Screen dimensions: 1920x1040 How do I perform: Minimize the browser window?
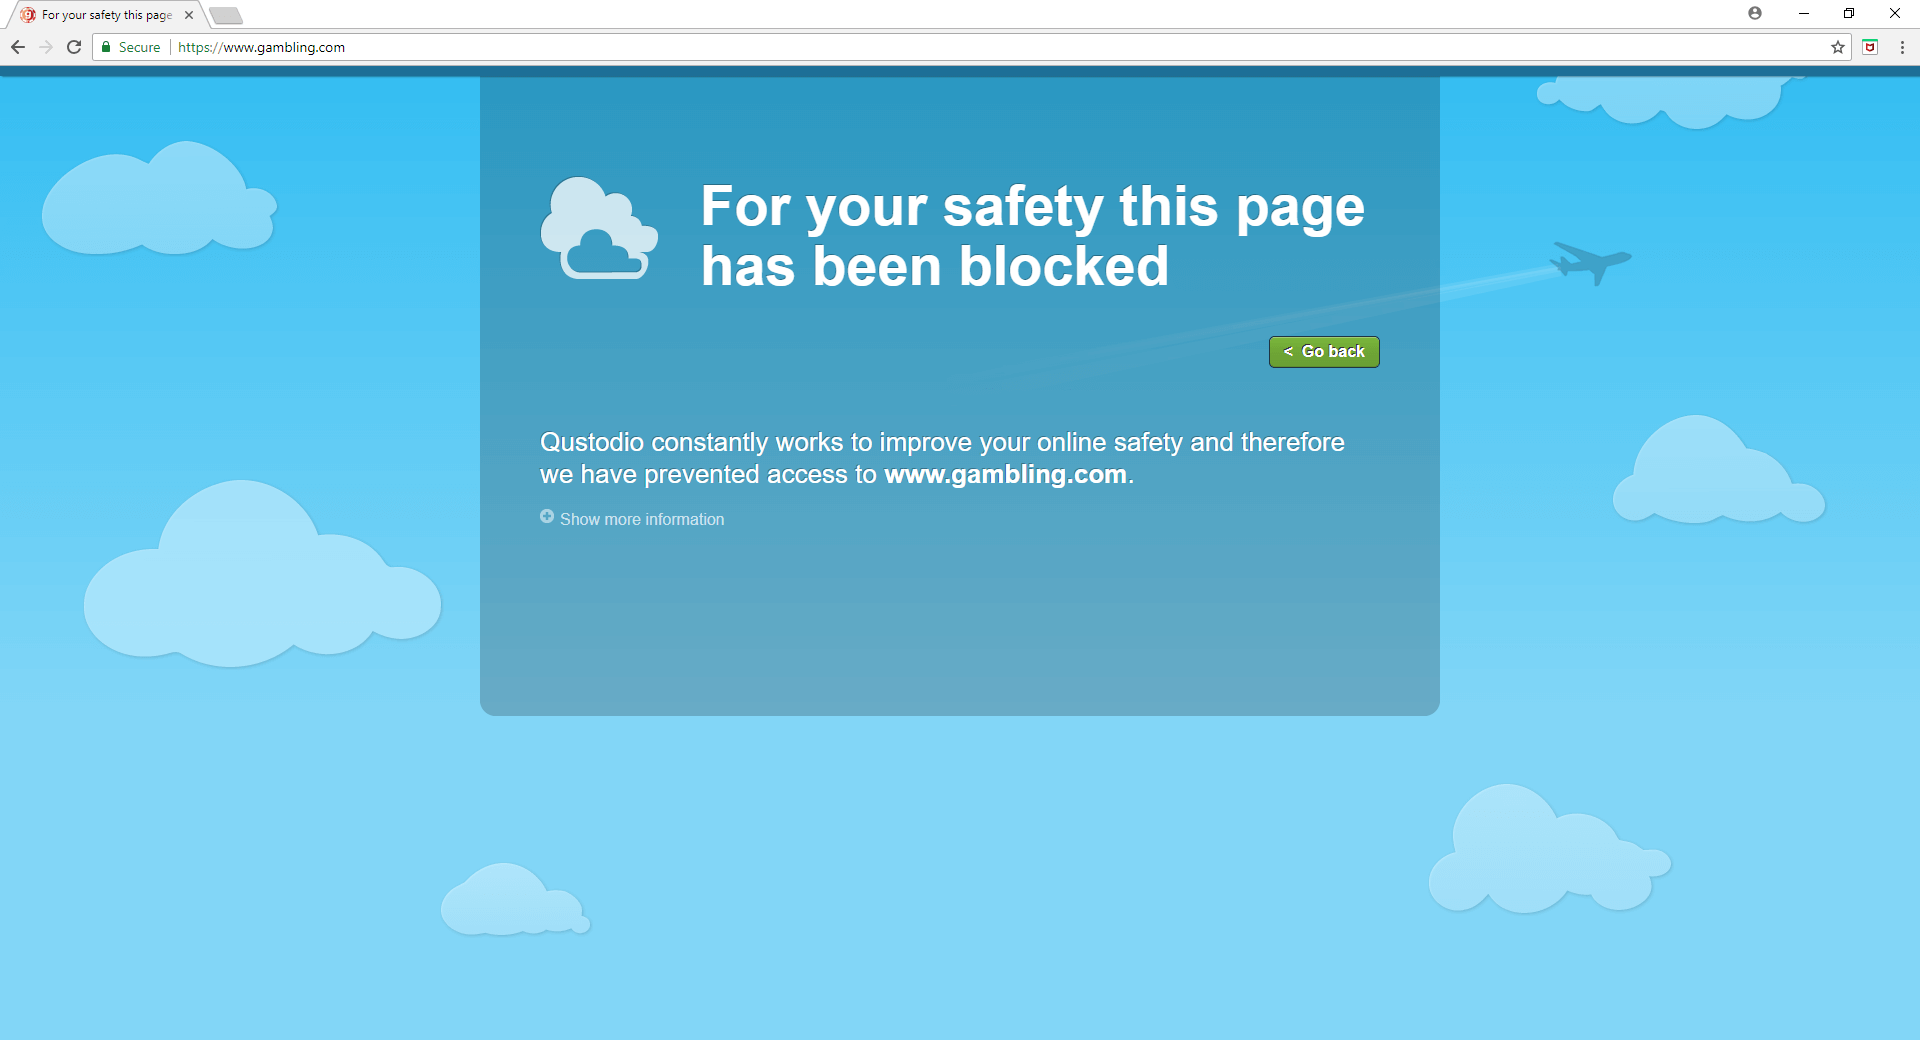coord(1804,13)
